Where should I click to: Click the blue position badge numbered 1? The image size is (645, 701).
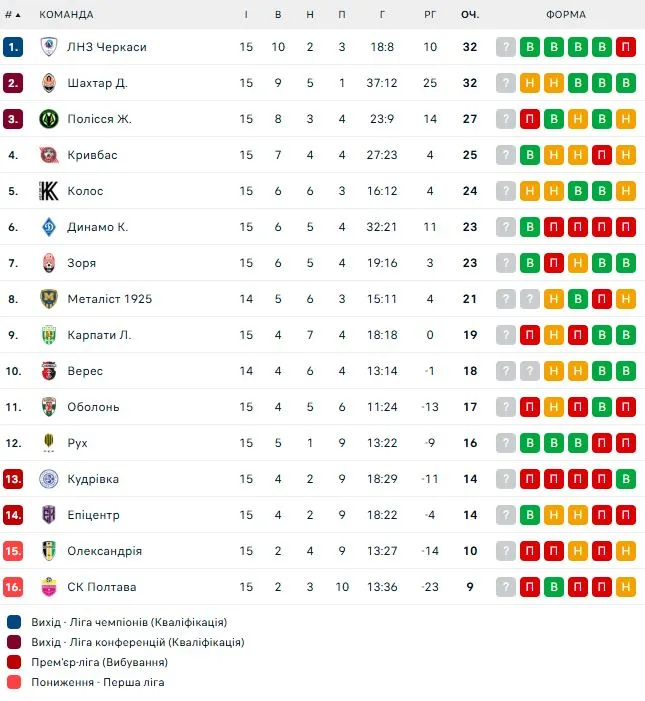tap(13, 47)
